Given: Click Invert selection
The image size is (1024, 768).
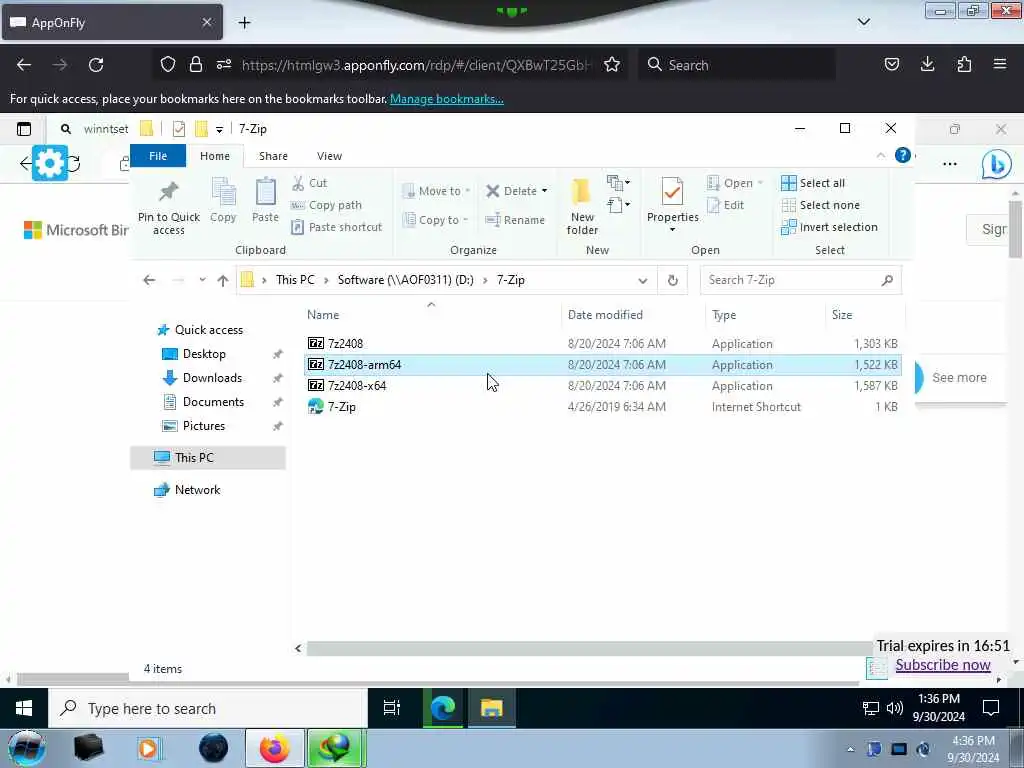Looking at the screenshot, I should coord(829,227).
